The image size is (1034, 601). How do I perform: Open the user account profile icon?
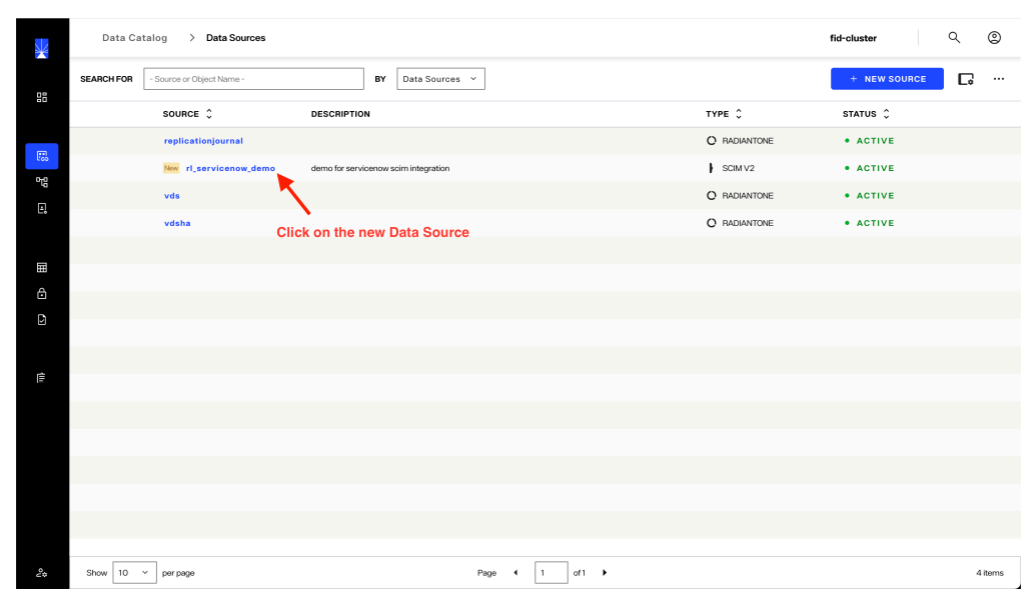click(x=994, y=38)
